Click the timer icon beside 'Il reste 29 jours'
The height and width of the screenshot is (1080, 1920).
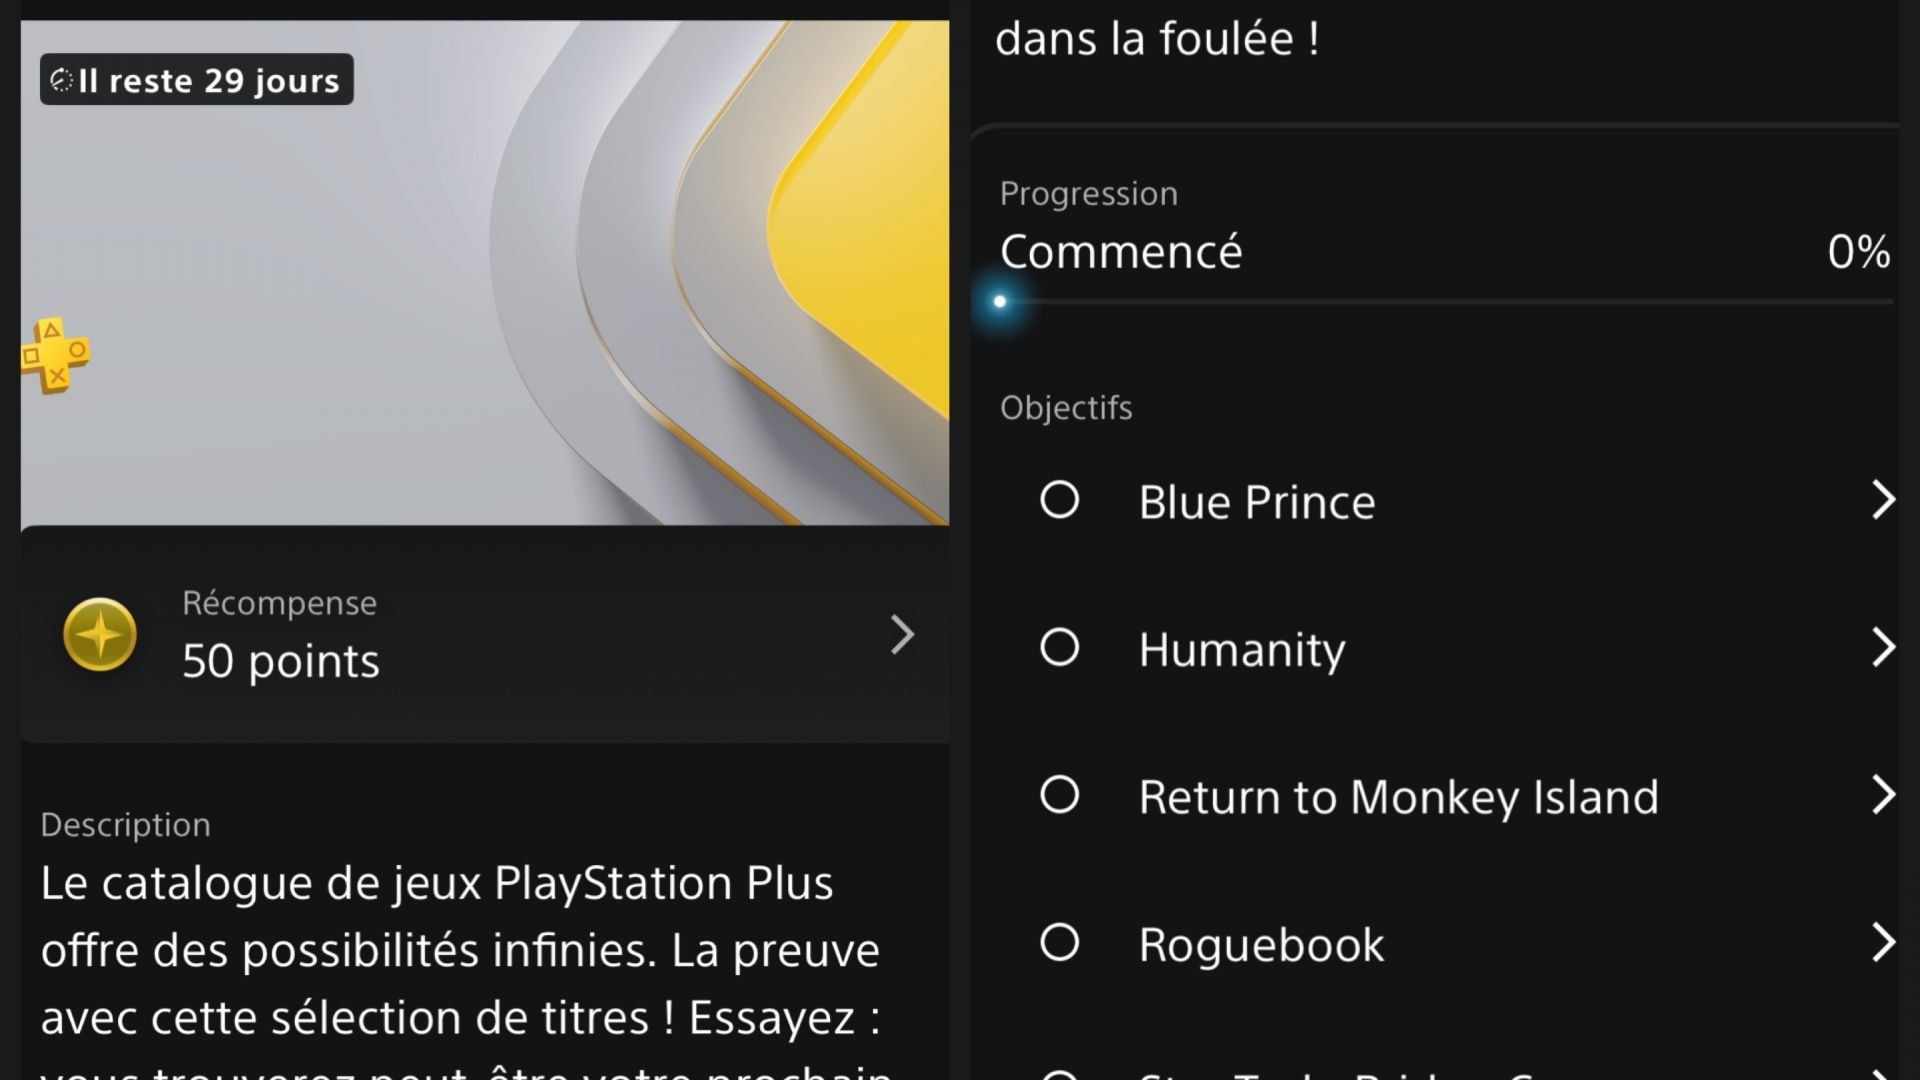click(x=62, y=80)
